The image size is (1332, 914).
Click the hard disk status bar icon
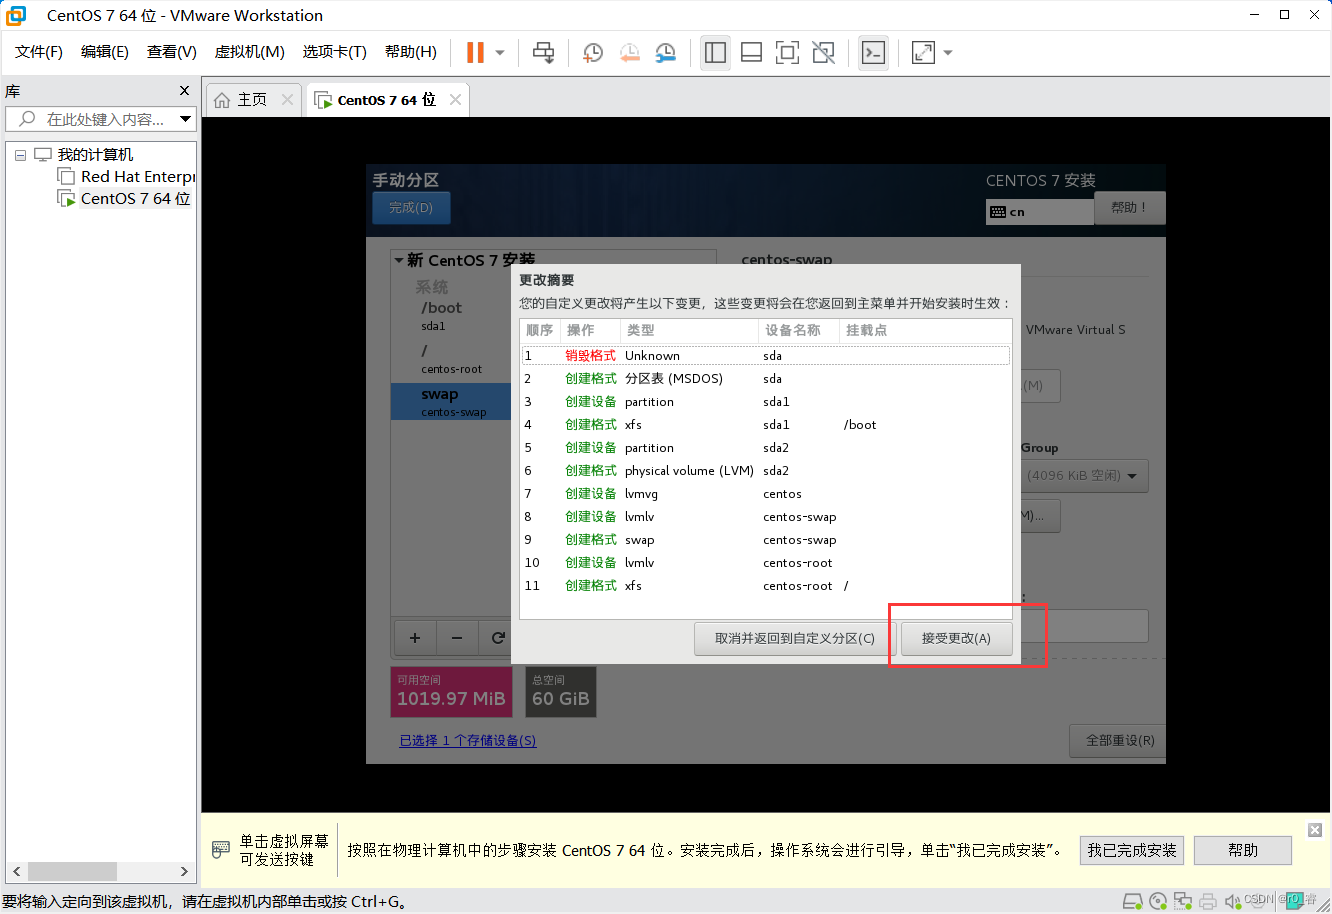(x=1132, y=901)
